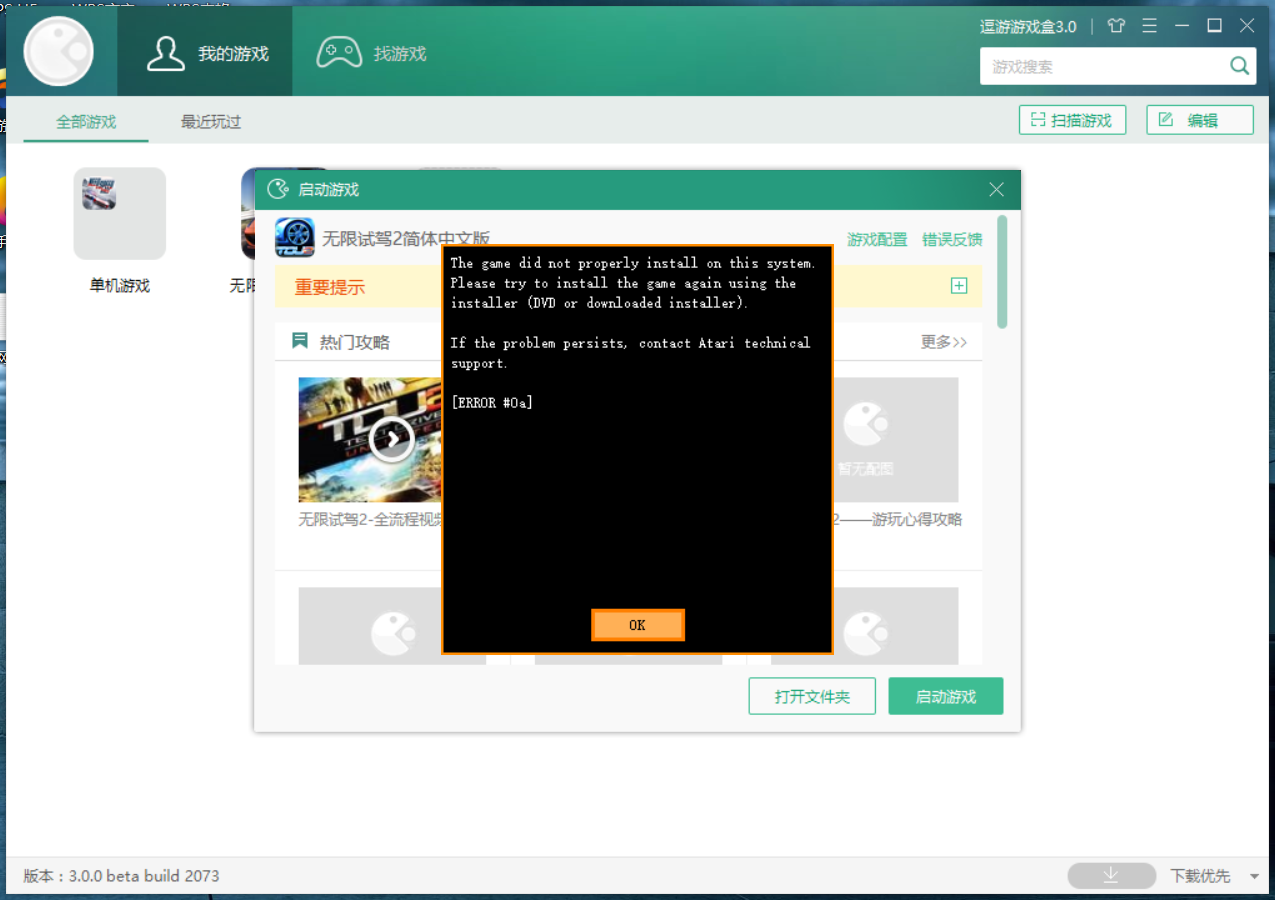Click the magnifier search icon
This screenshot has width=1275, height=900.
(x=1239, y=67)
